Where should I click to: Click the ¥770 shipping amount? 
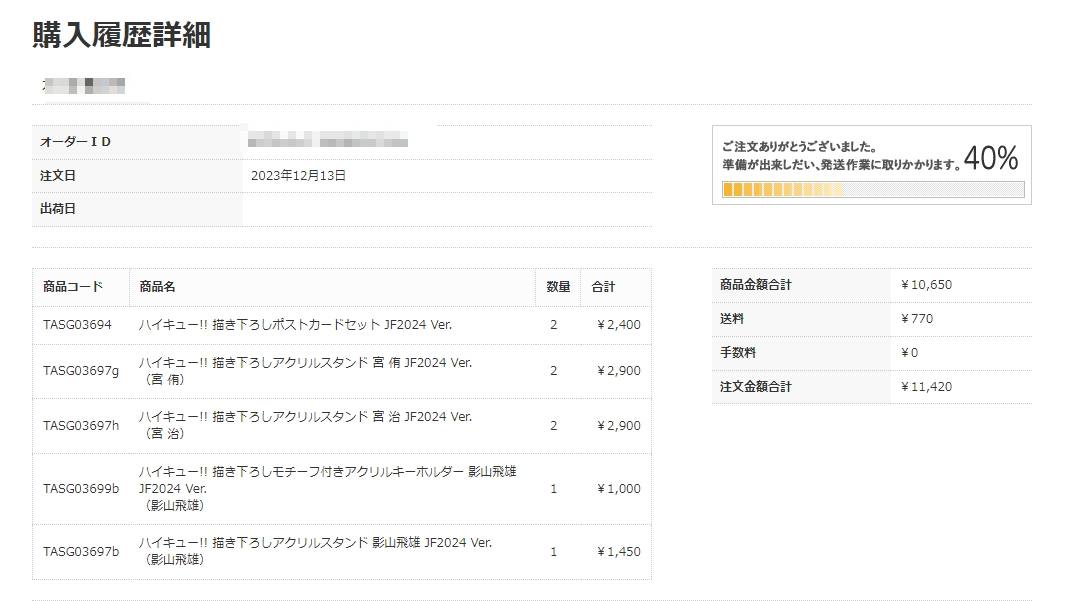(x=917, y=319)
